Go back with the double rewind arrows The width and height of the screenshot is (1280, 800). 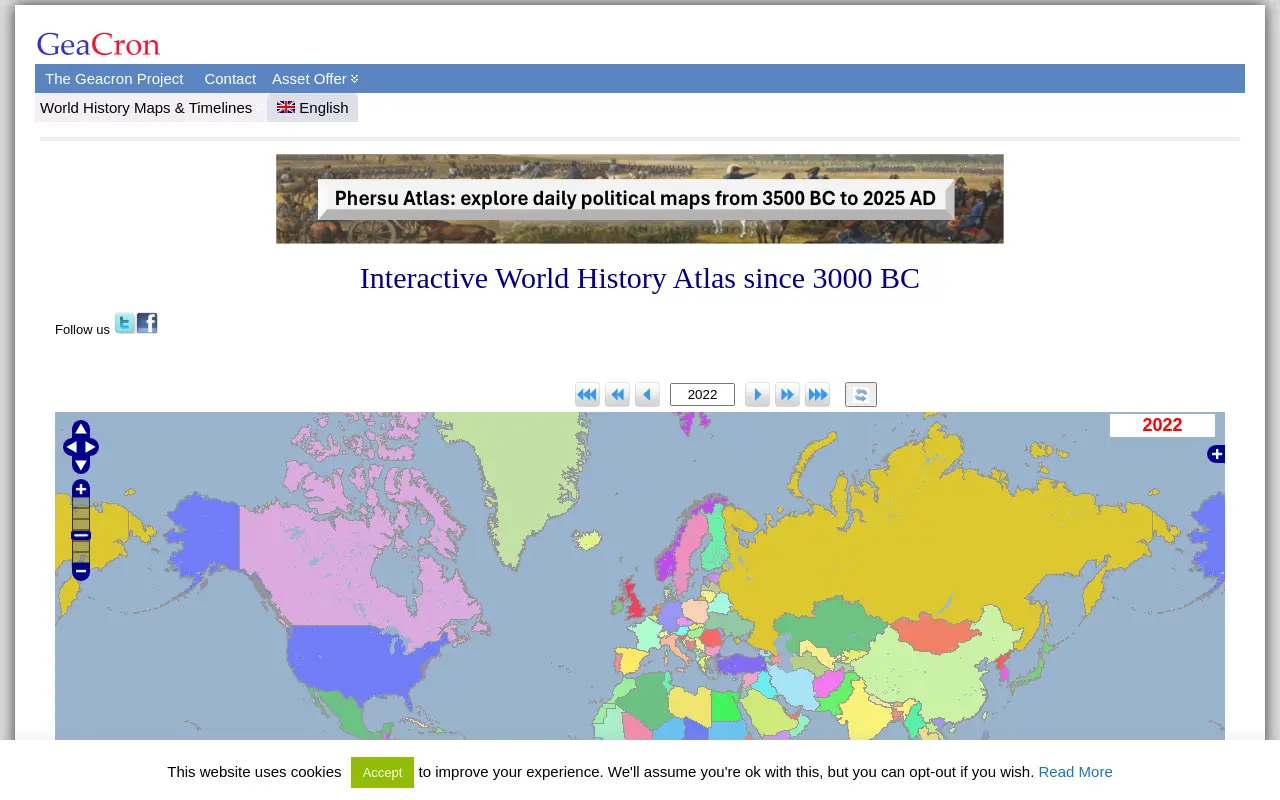coord(617,395)
